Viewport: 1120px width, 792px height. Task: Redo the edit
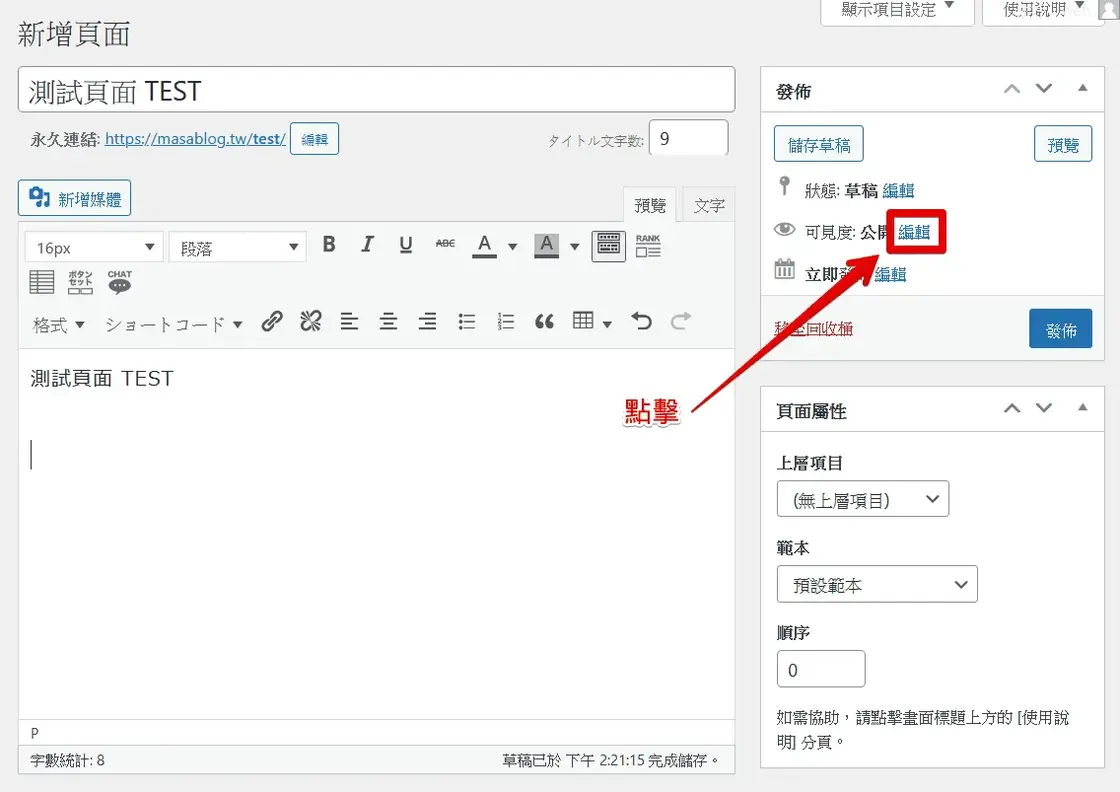click(681, 322)
